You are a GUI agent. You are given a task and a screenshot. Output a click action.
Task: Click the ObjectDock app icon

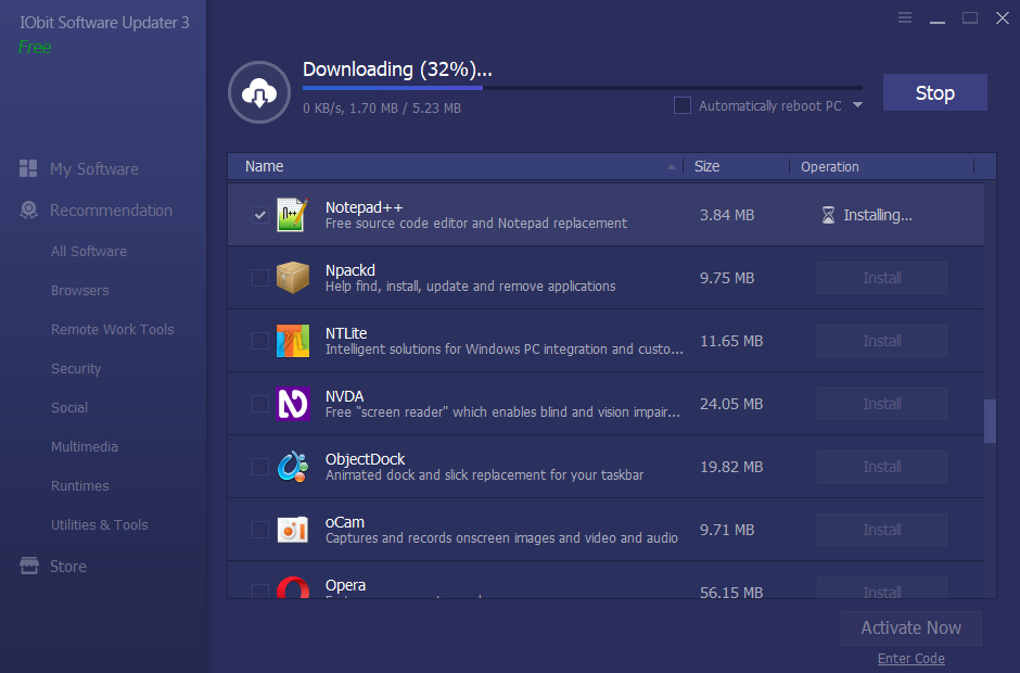tap(293, 467)
